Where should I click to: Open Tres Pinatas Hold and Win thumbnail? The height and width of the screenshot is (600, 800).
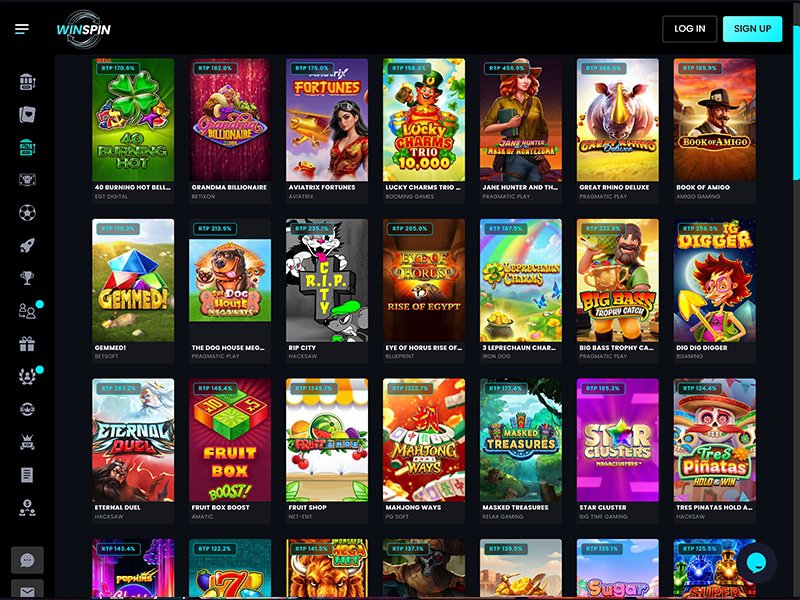point(715,440)
